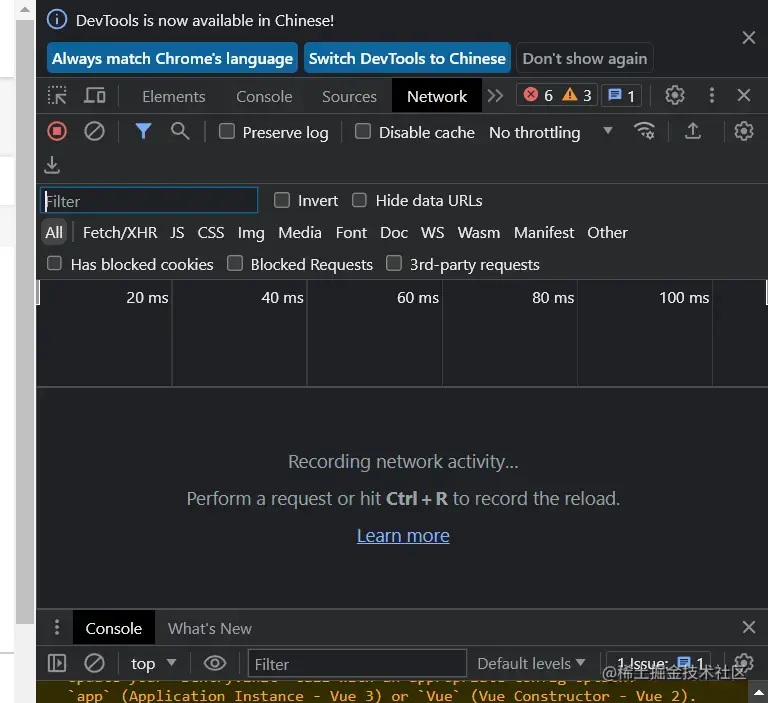Open the What's New tab
Viewport: 768px width, 703px height.
(210, 628)
